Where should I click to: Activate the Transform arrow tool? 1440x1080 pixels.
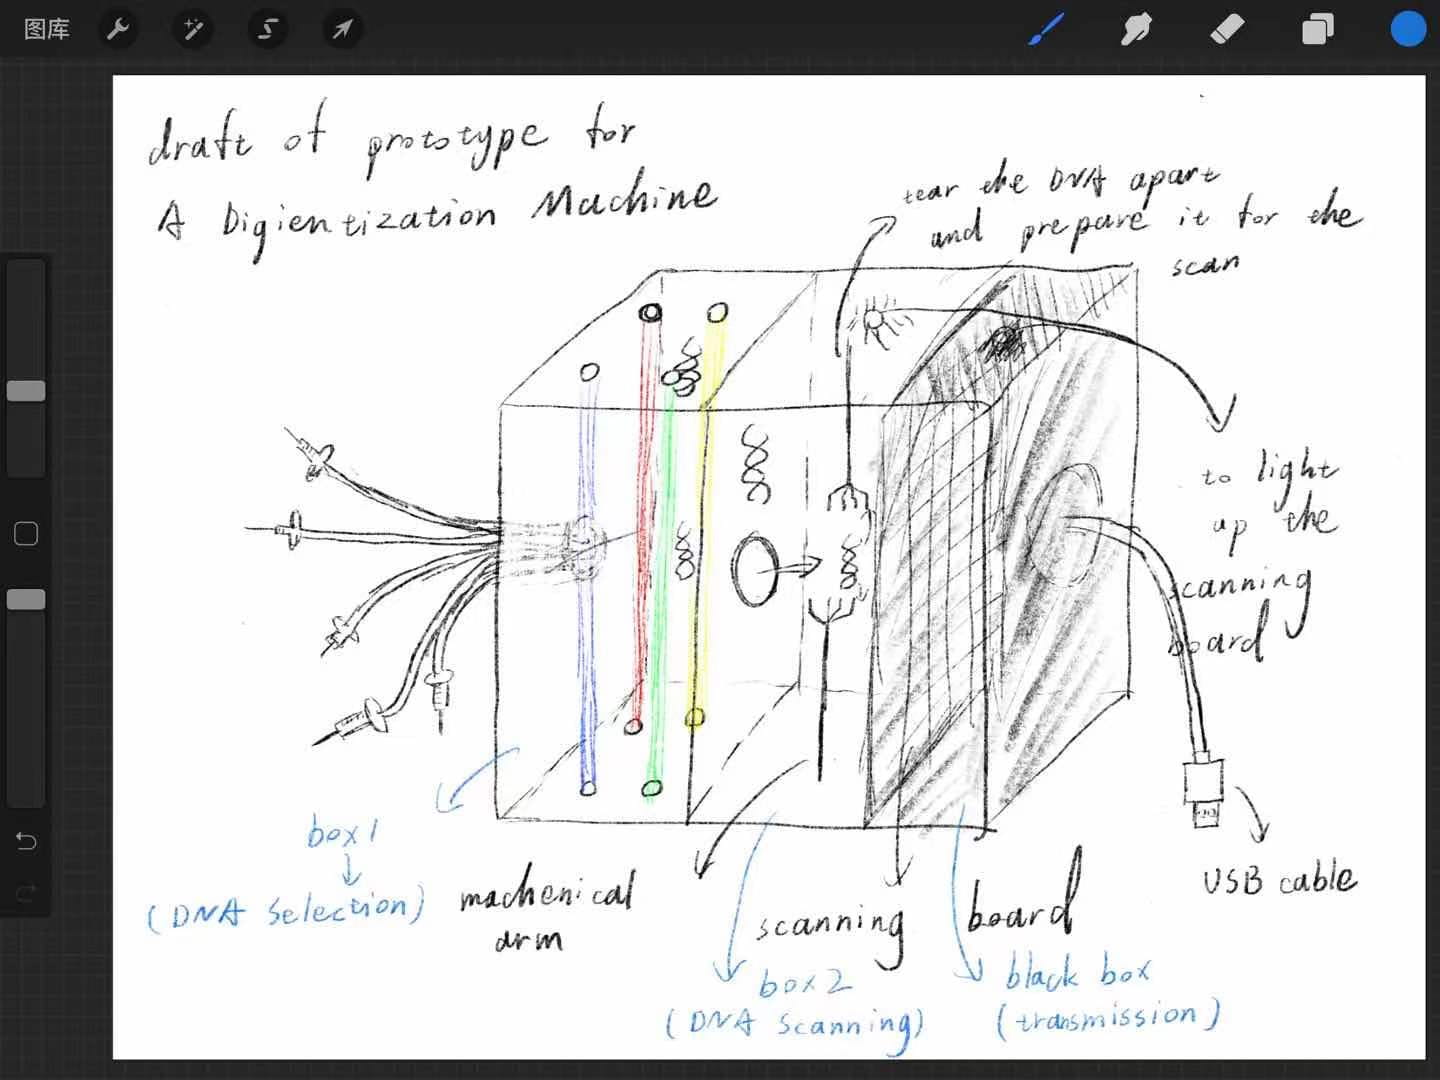pos(342,30)
